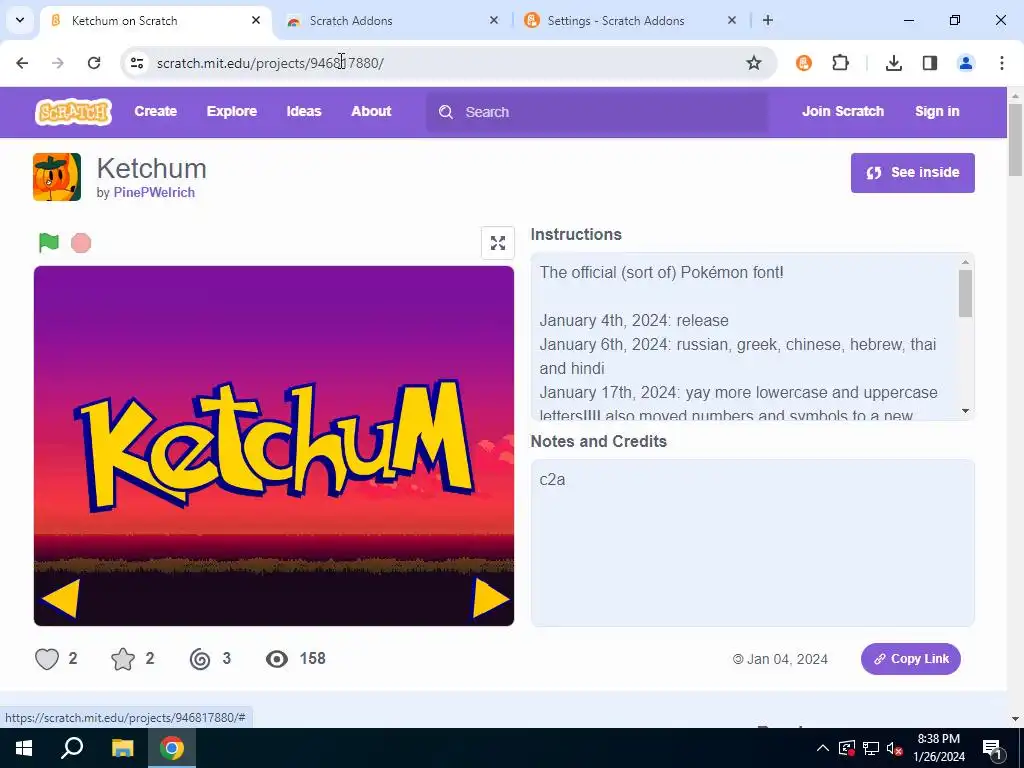Reload the current page
Screen dimensions: 1024x768
(94, 63)
